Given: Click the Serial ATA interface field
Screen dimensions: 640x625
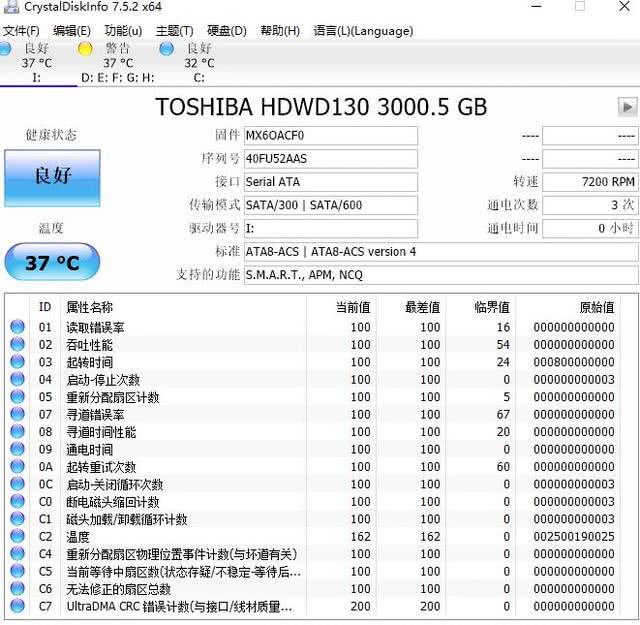Looking at the screenshot, I should 331,182.
